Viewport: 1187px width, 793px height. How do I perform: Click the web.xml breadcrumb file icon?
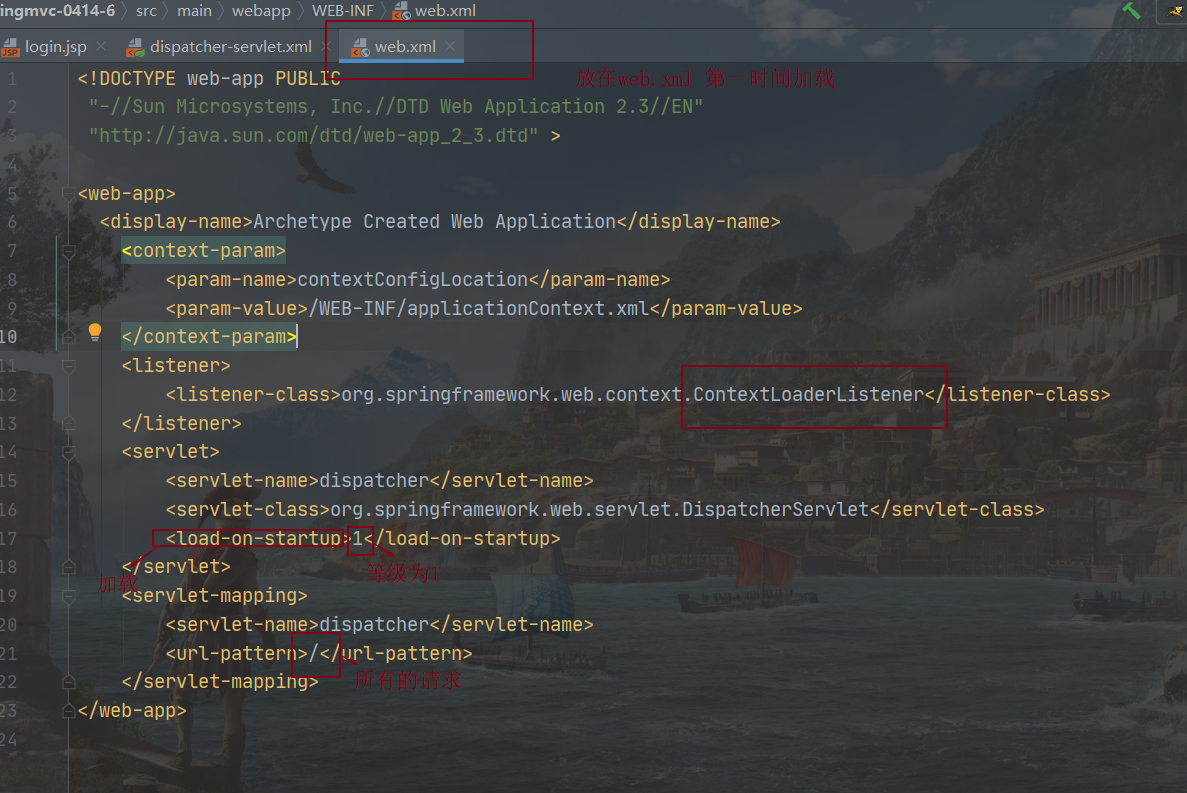tap(401, 11)
